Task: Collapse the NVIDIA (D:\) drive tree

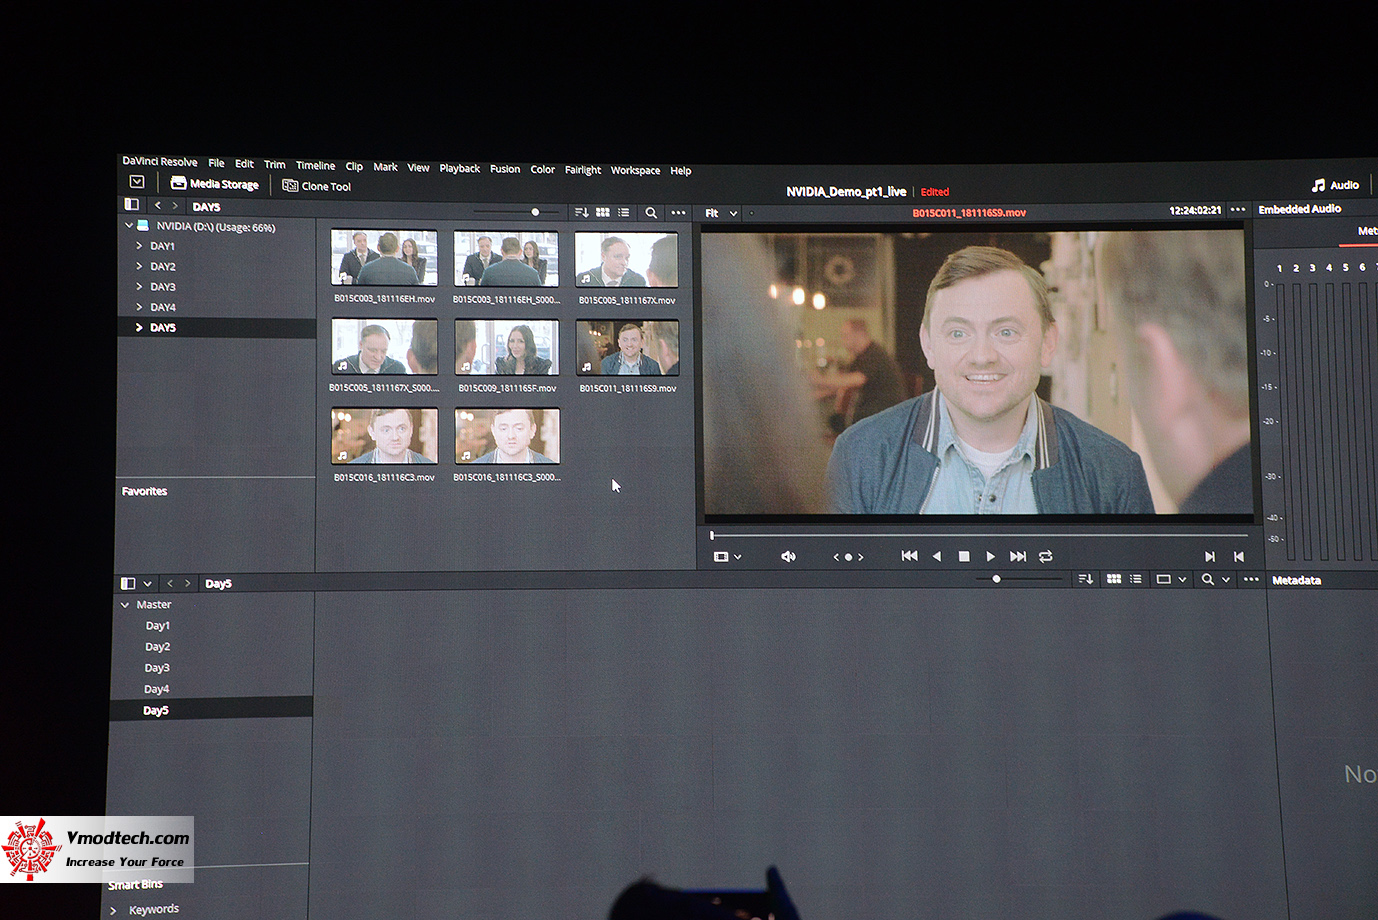Action: (x=128, y=226)
